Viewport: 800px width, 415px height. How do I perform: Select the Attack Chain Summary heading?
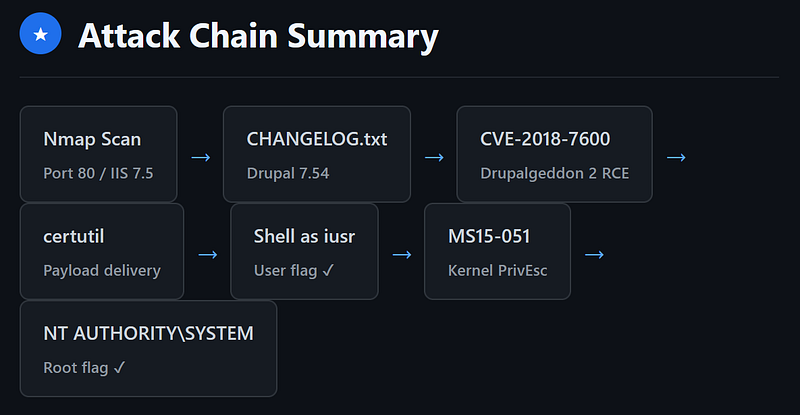258,37
